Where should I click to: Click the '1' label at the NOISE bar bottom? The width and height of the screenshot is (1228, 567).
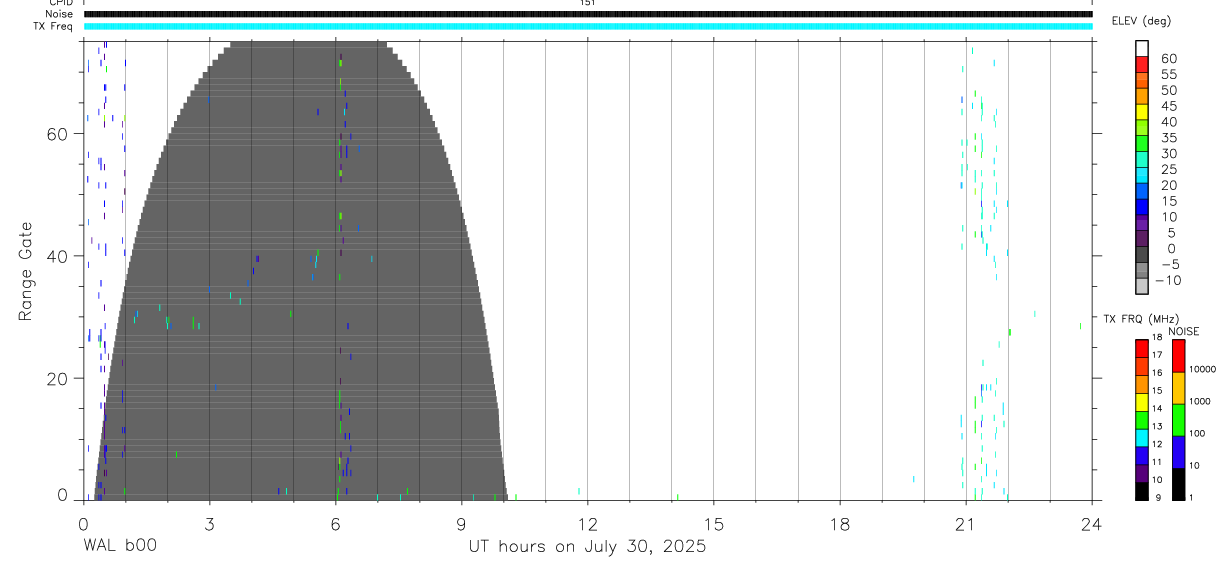(x=1191, y=497)
